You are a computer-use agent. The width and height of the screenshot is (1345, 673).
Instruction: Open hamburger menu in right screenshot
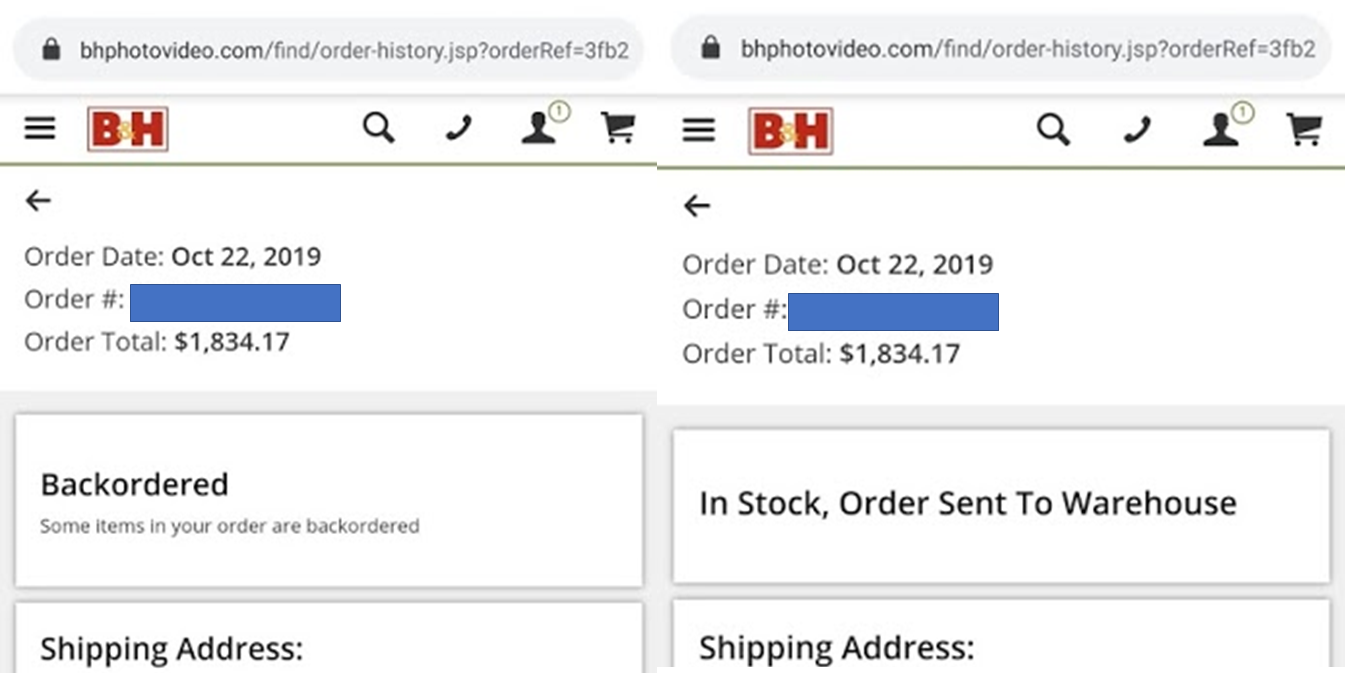[698, 130]
